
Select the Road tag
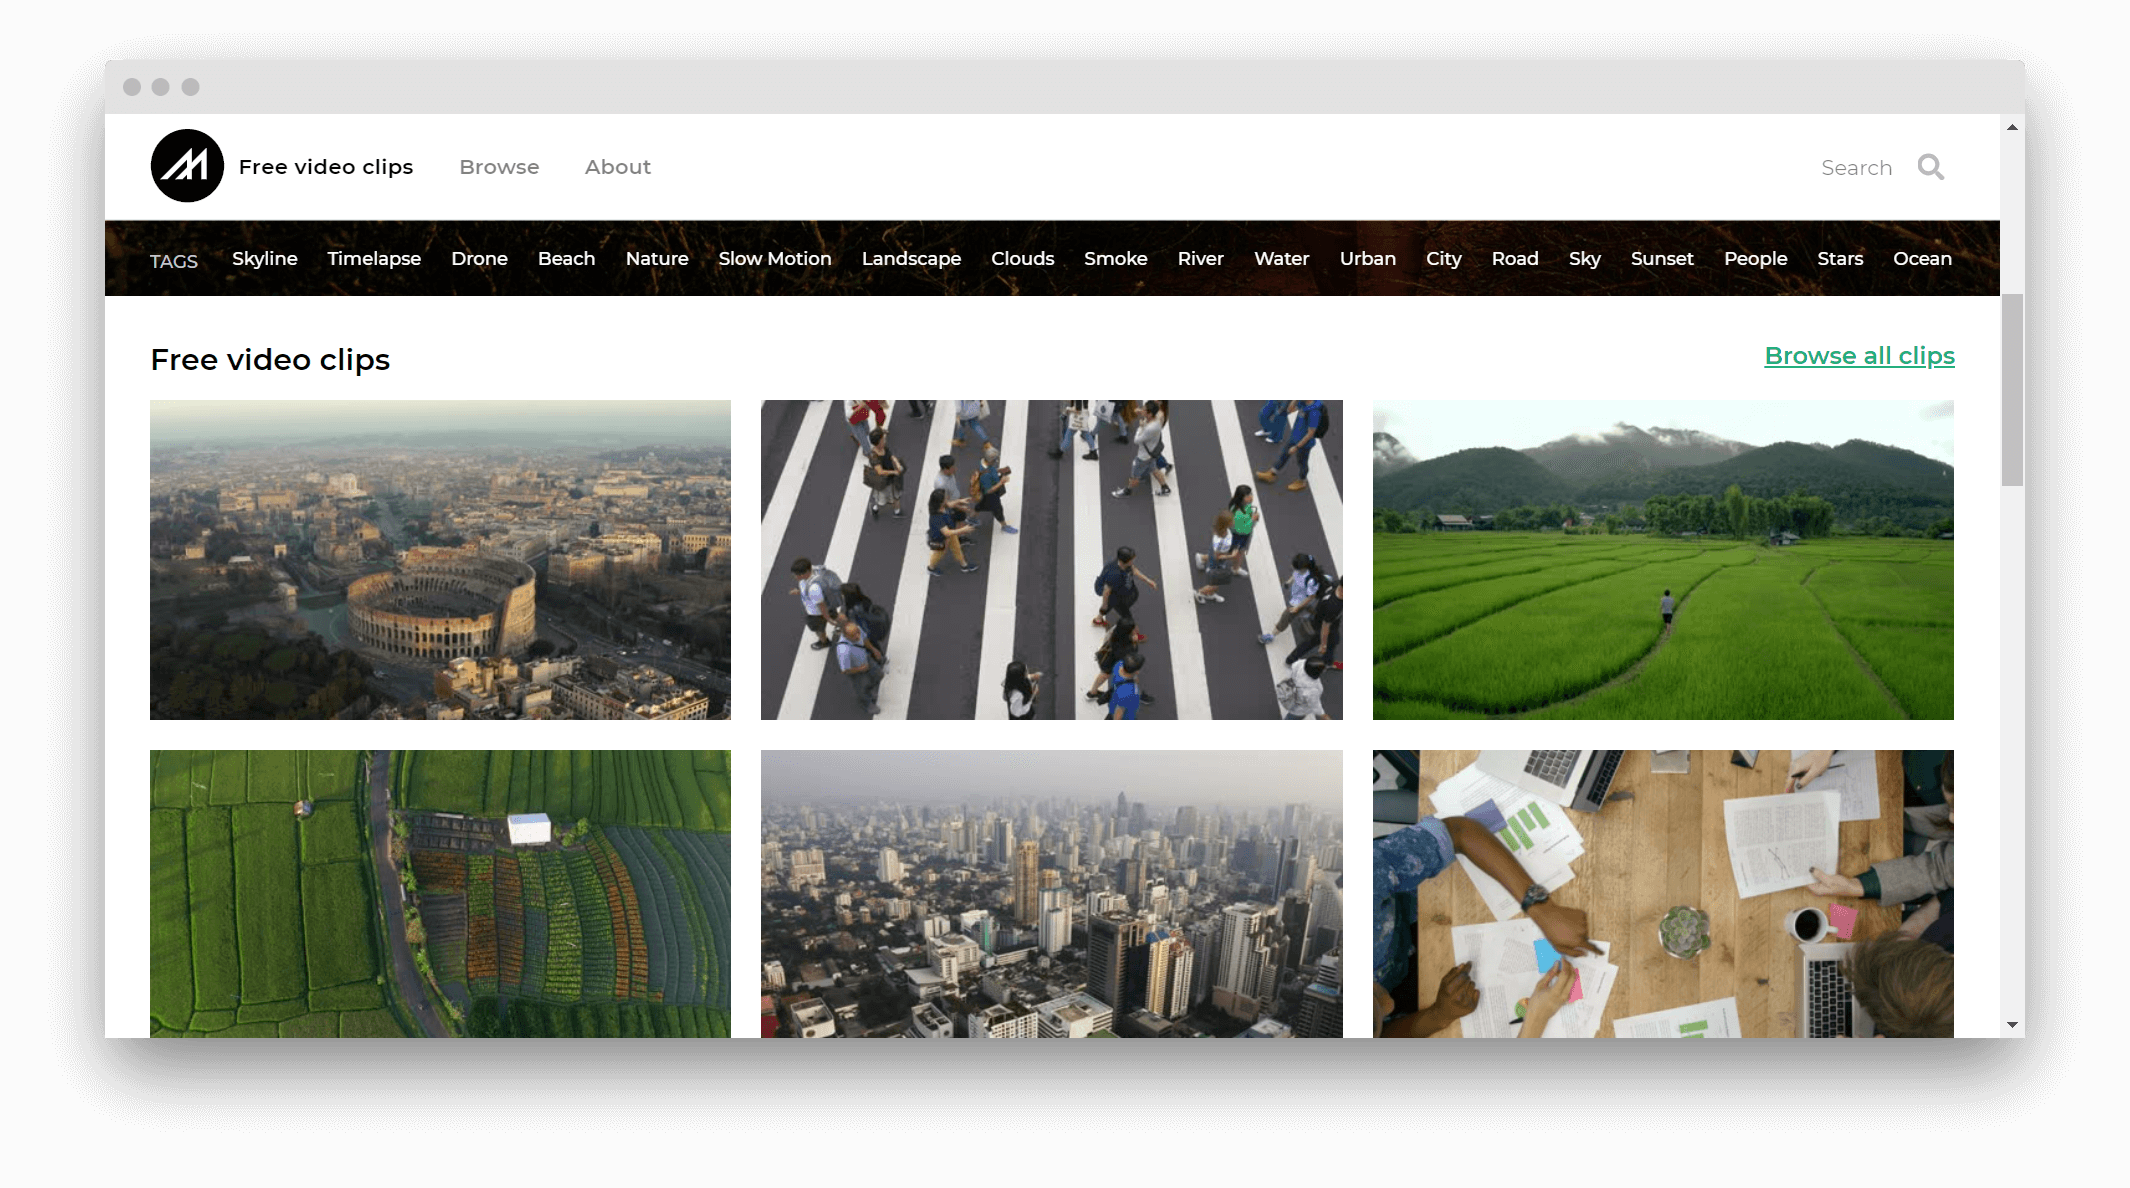click(1514, 258)
